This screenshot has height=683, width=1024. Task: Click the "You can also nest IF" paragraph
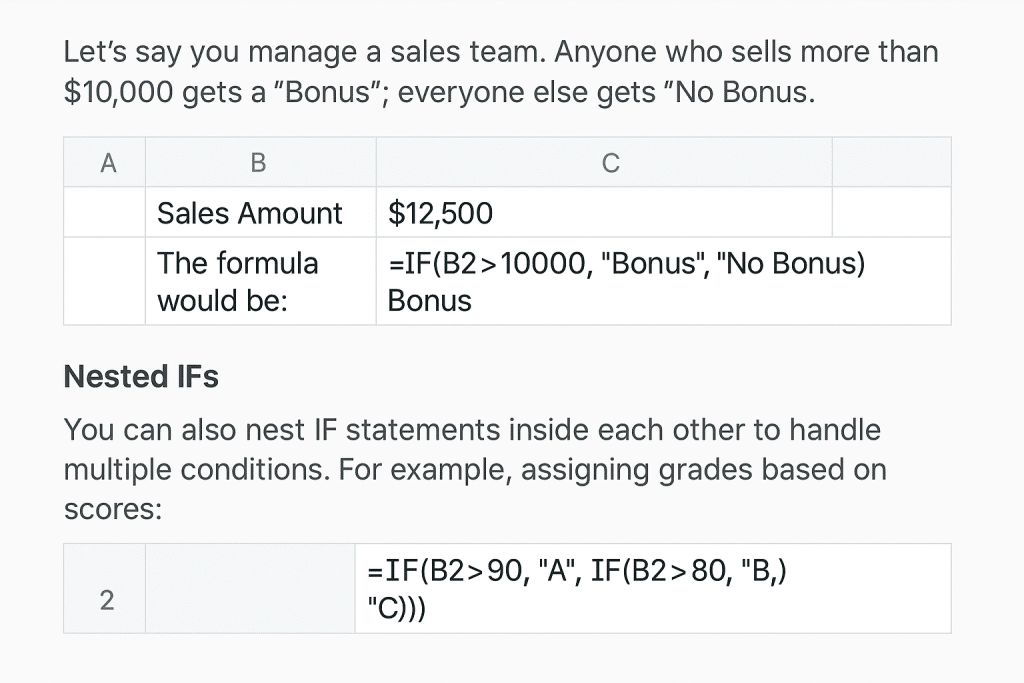[x=472, y=450]
